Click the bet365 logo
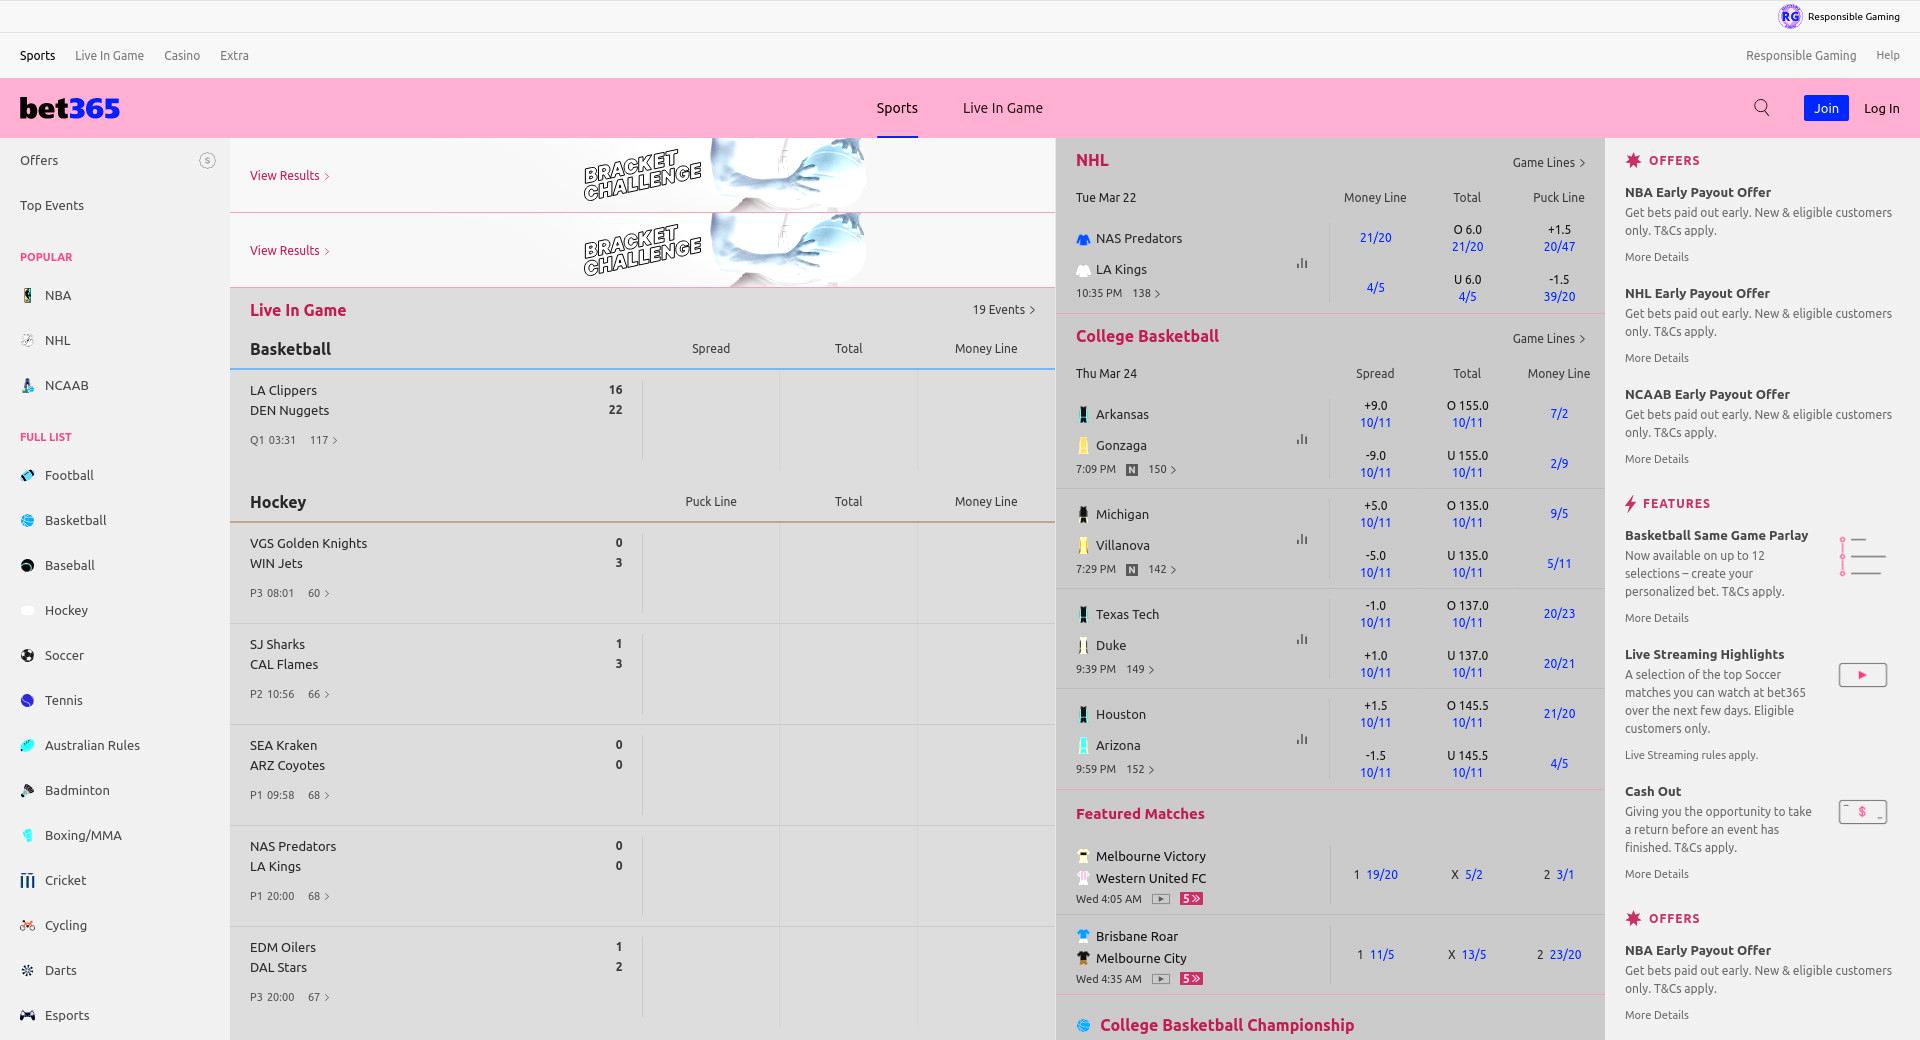The image size is (1920, 1040). coord(70,108)
